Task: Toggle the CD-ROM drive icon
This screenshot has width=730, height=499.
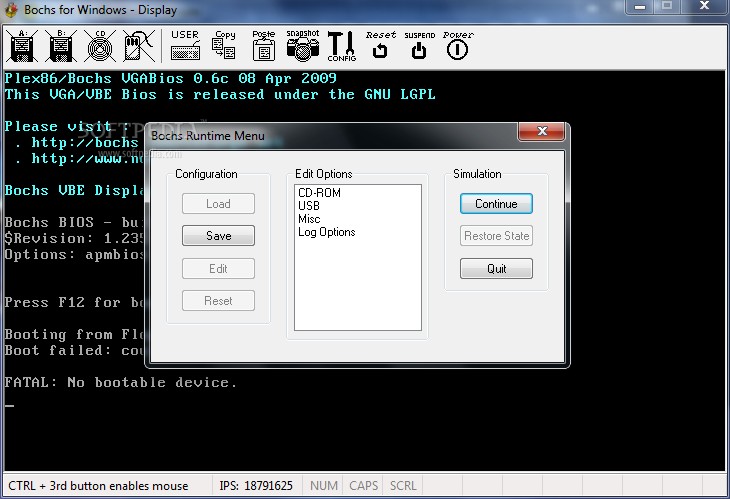Action: [x=100, y=46]
